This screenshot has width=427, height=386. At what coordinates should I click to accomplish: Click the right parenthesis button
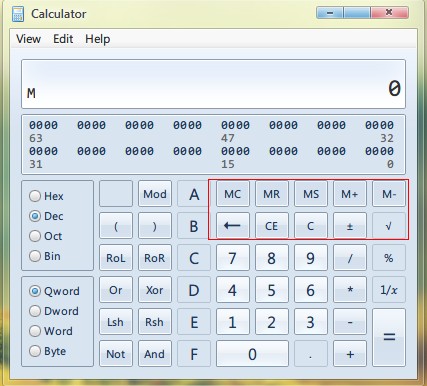click(x=155, y=226)
